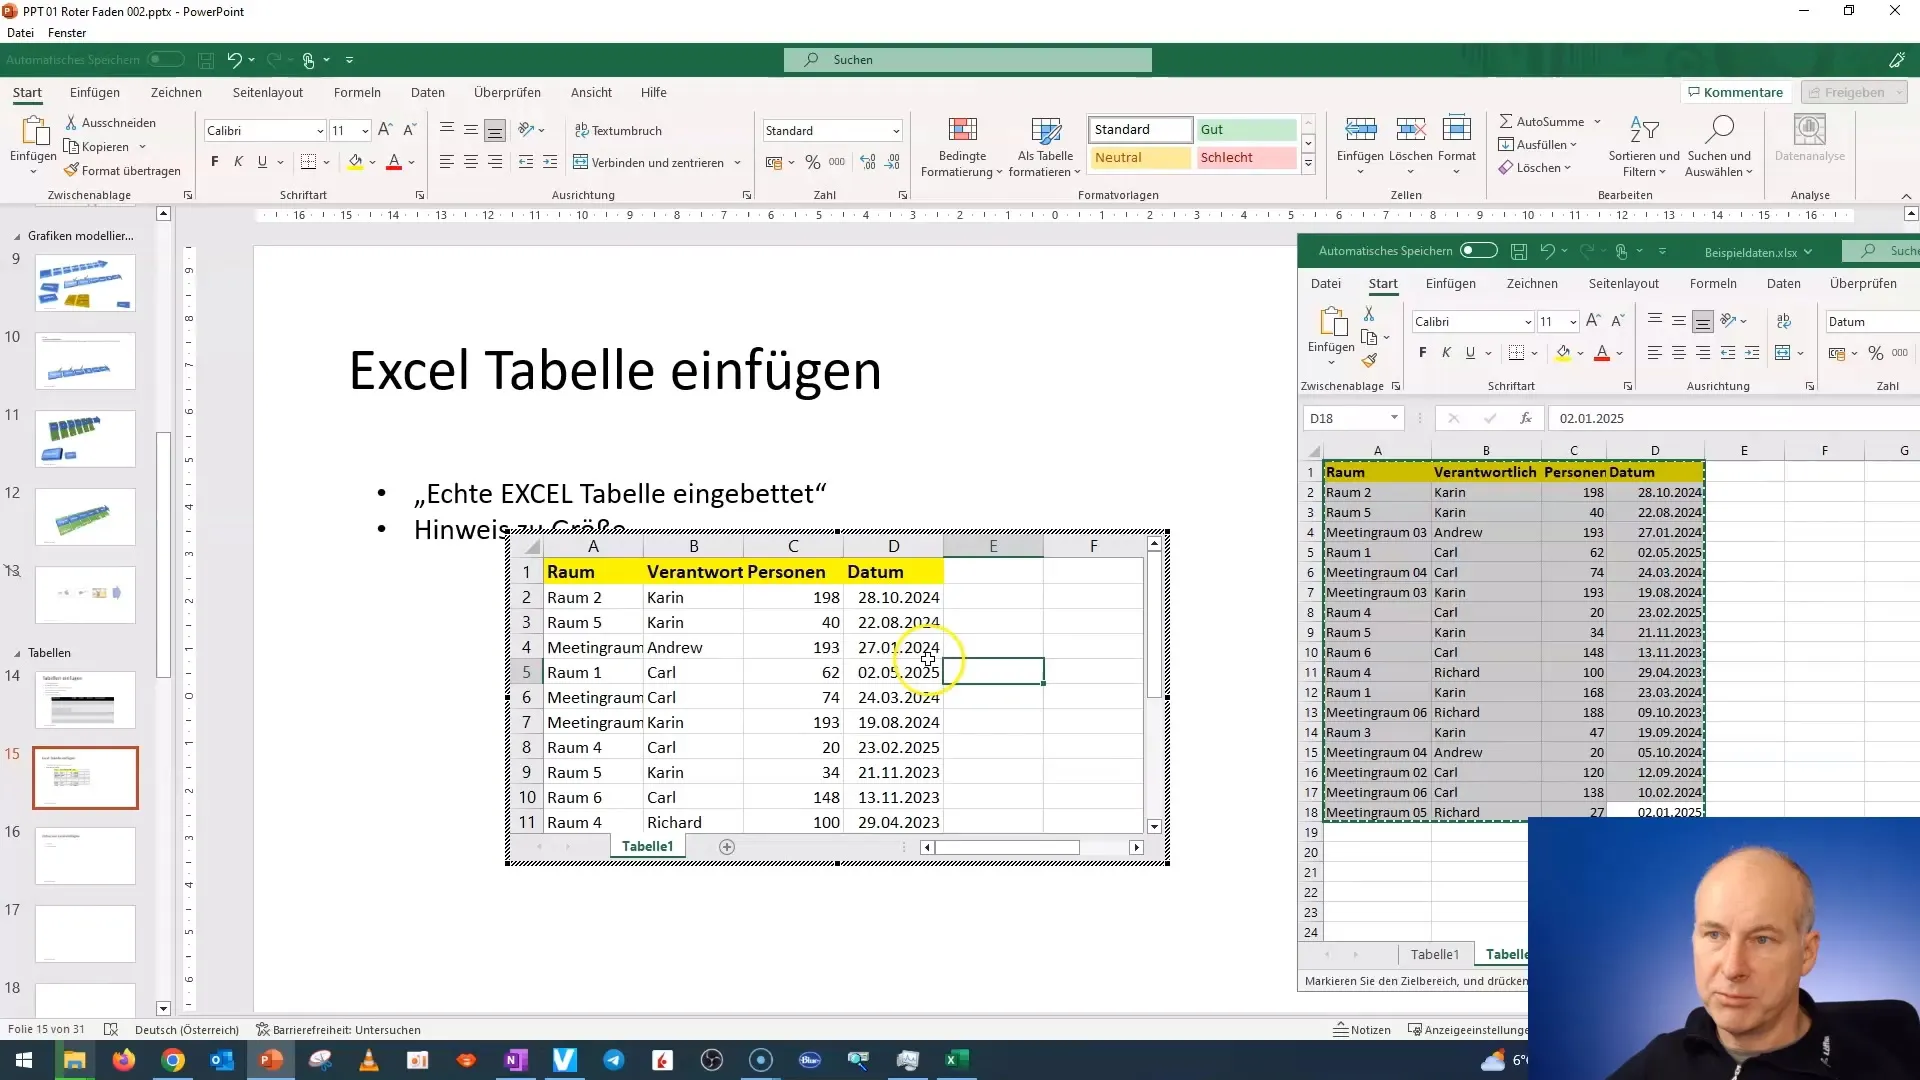Open the font size 11 dropdown in the PowerPoint ribbon

click(x=365, y=131)
